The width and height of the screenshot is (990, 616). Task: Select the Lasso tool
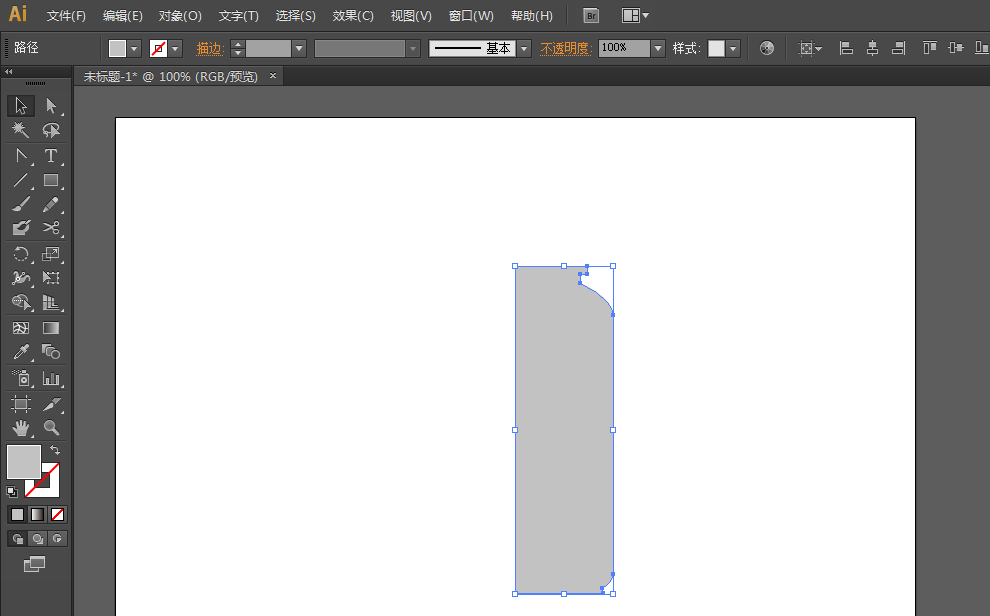(51, 130)
